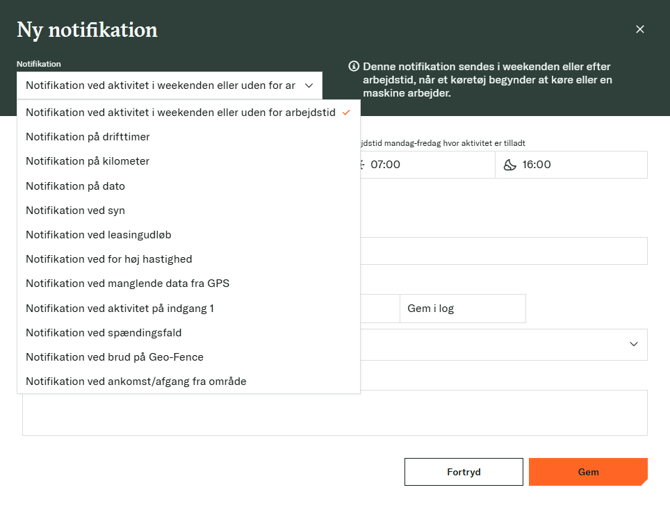Choose Notifikation på kilometer option

point(88,161)
